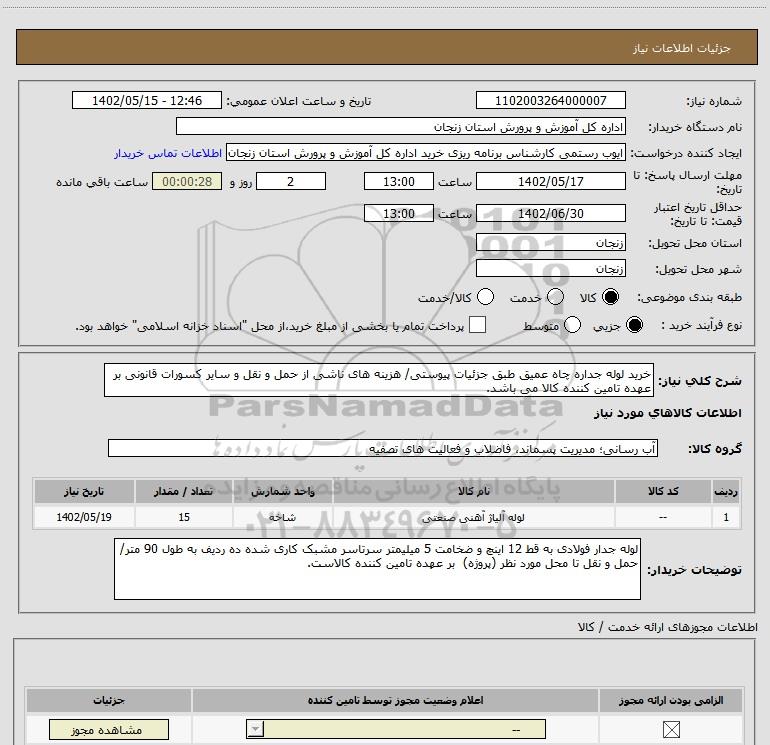Viewport: 770px width, 745px height.
Task: Click the نام کالا column header
Action: pos(473,492)
